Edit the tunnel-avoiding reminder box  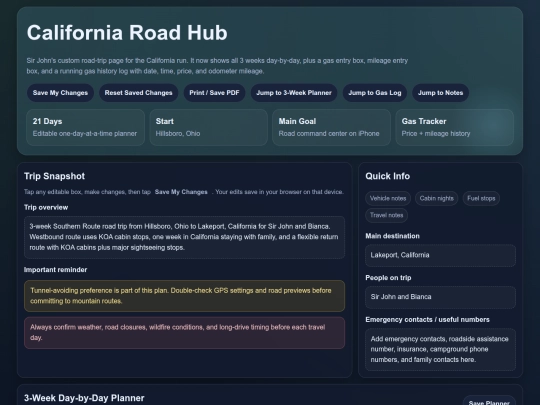coord(185,296)
